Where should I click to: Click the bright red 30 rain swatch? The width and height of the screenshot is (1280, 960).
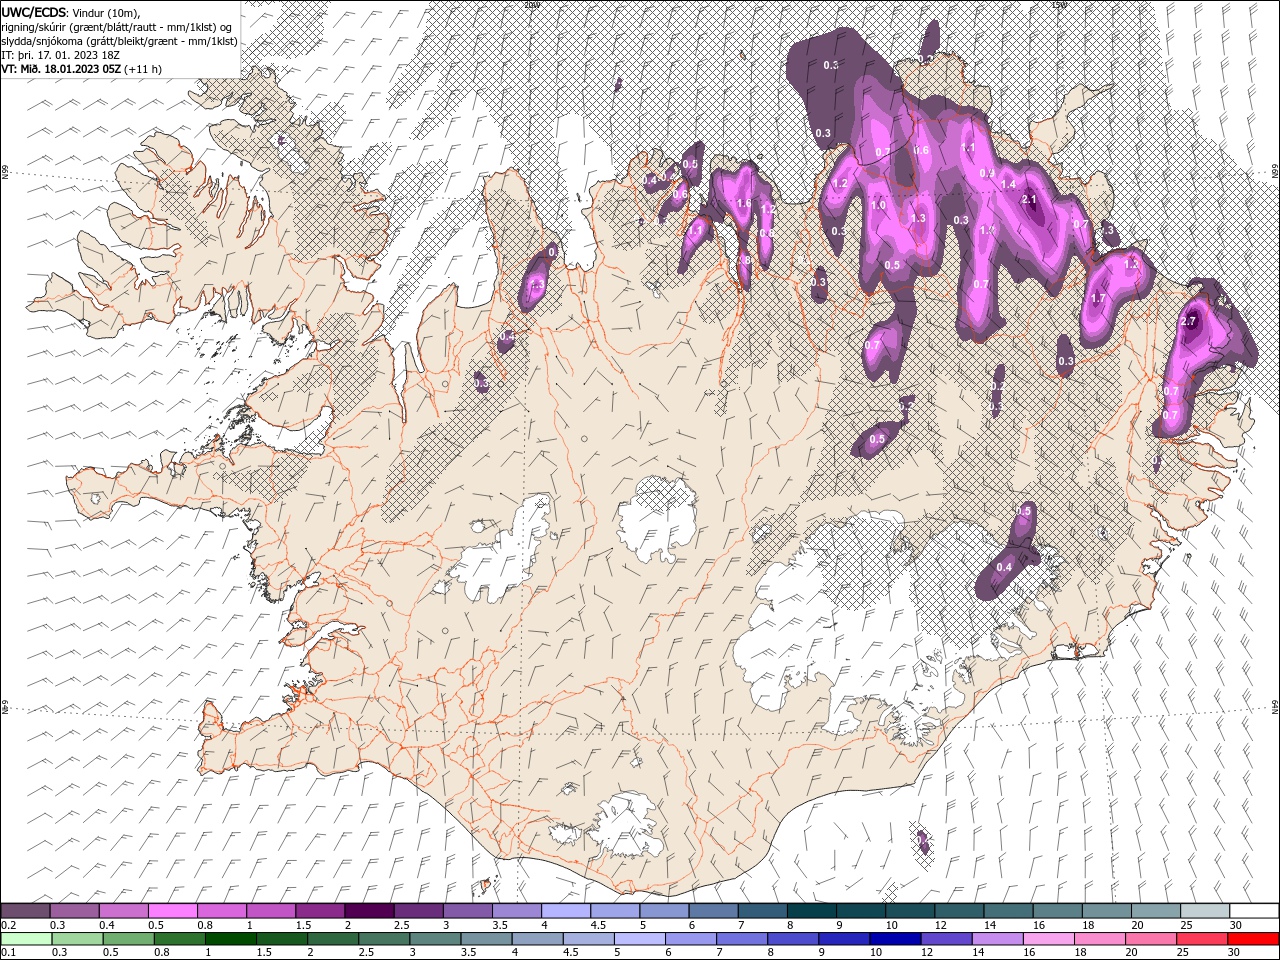click(1253, 939)
